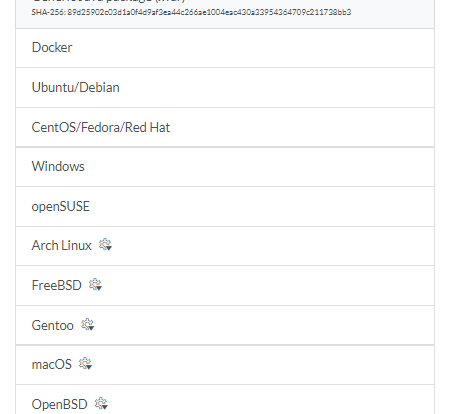Open the Docker download option
Screen dimensions: 452x414
point(225,48)
